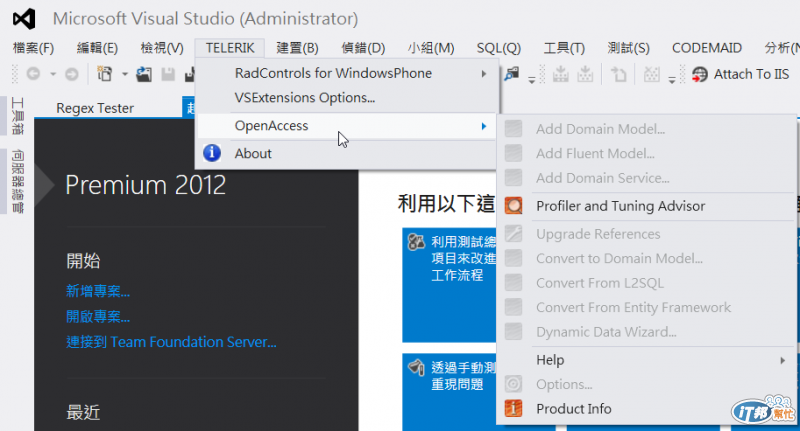
Task: Click the second grayed-out download toolbar icon
Action: (x=585, y=74)
